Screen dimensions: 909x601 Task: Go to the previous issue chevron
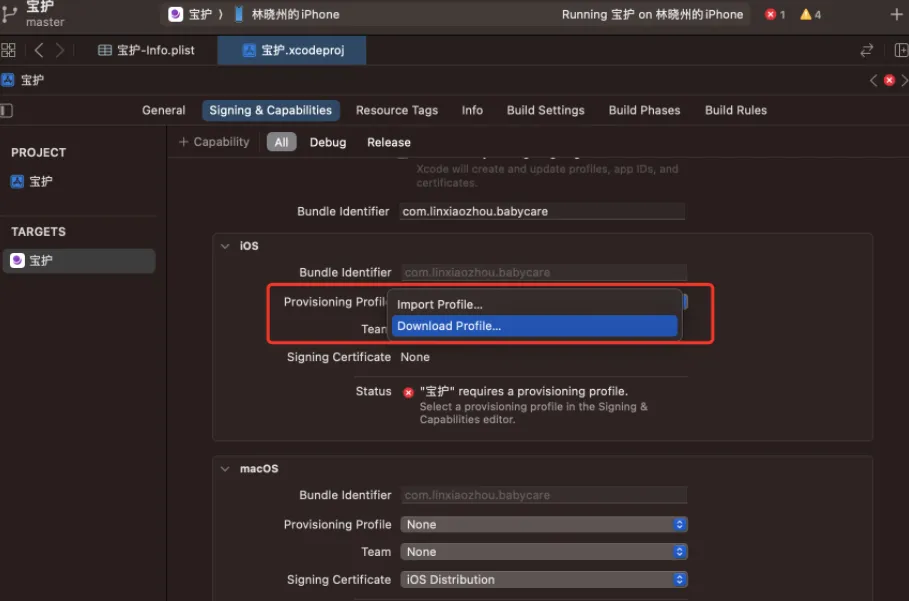tap(873, 81)
